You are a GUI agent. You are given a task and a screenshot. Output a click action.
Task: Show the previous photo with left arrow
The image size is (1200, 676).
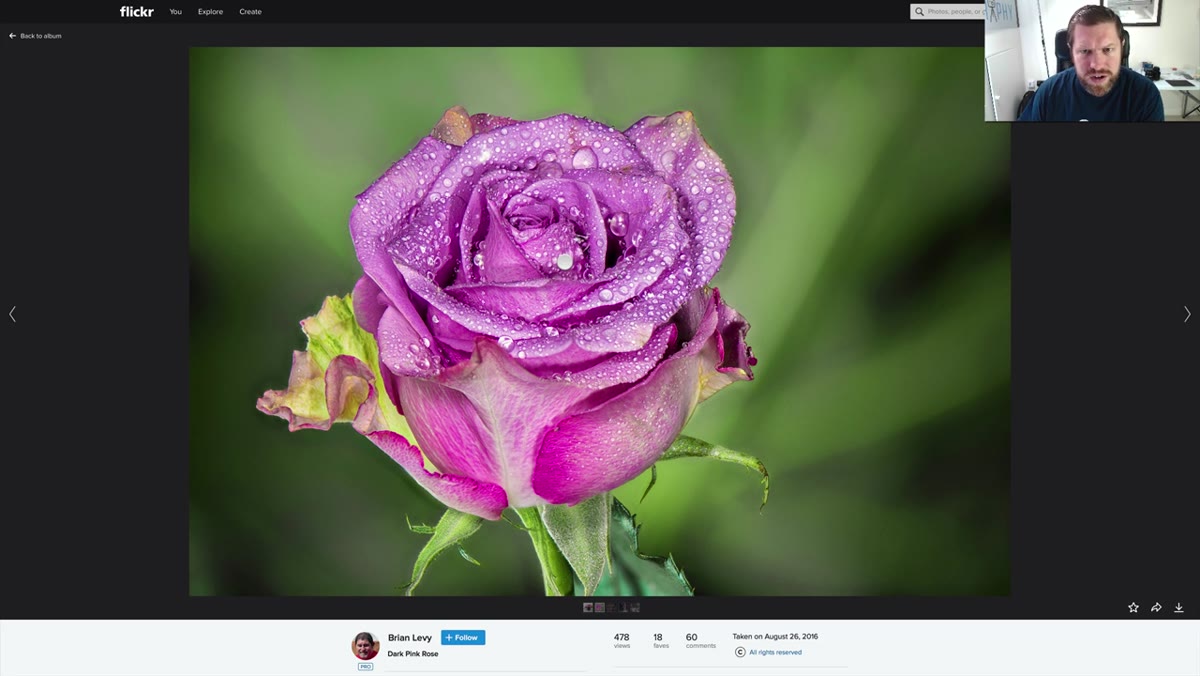click(x=12, y=314)
